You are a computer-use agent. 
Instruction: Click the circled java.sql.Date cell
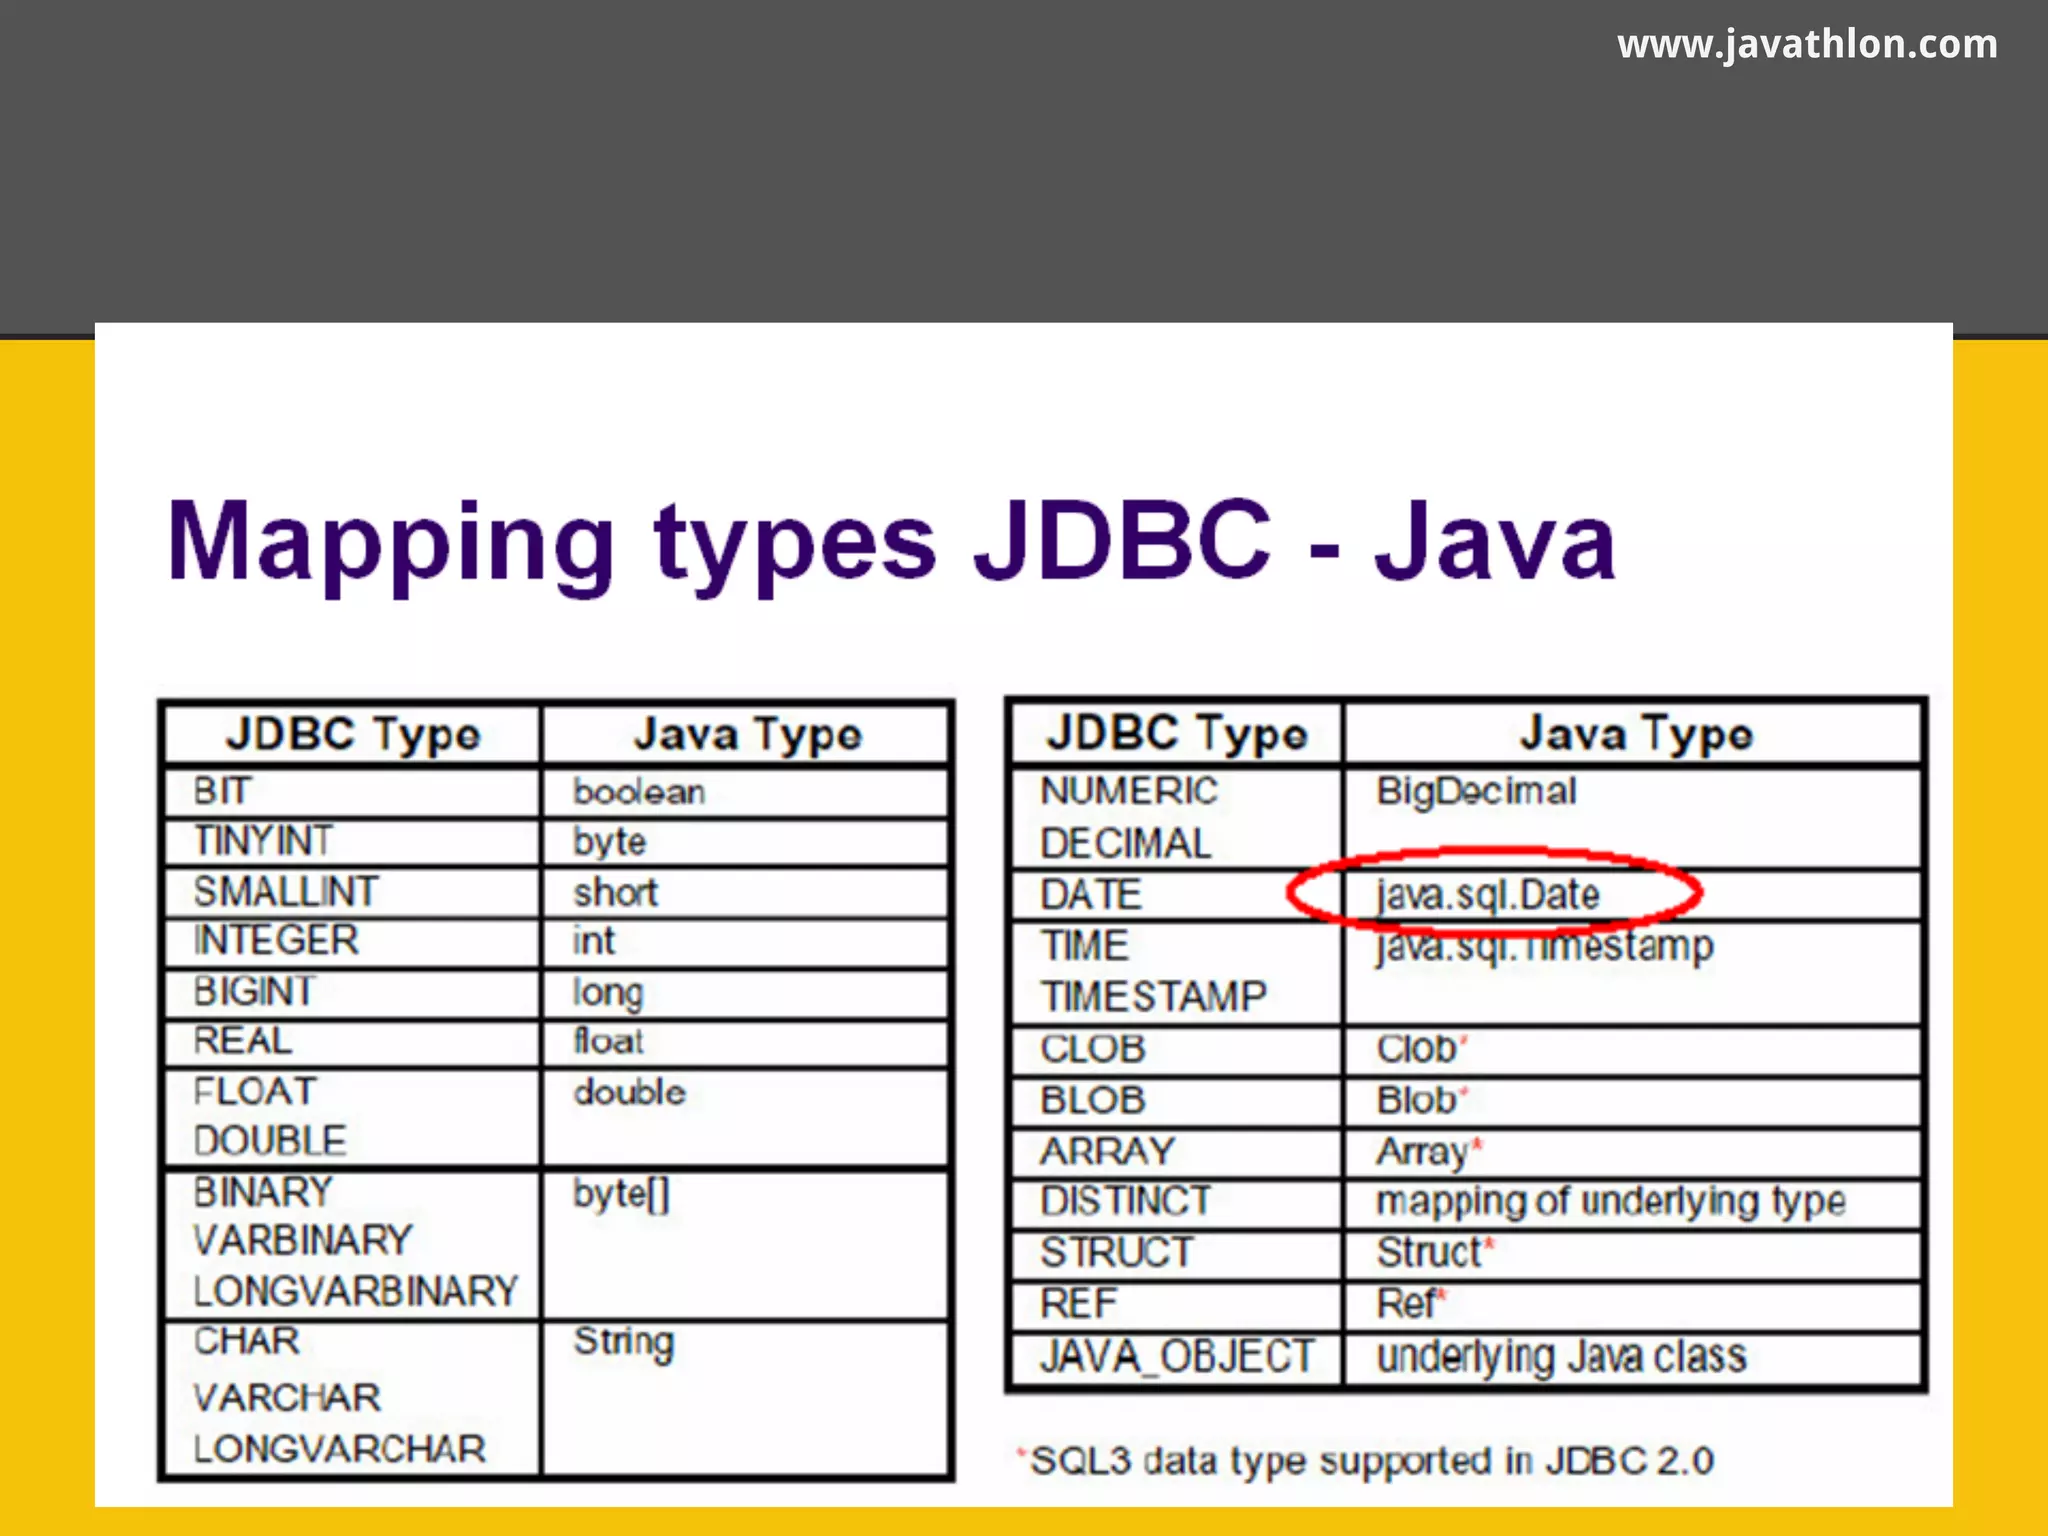(x=1487, y=894)
